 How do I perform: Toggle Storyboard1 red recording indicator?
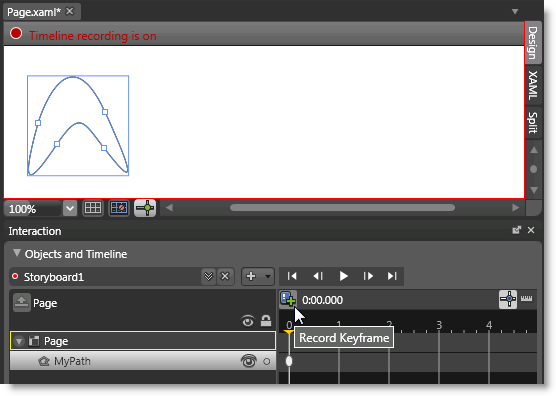(x=15, y=276)
